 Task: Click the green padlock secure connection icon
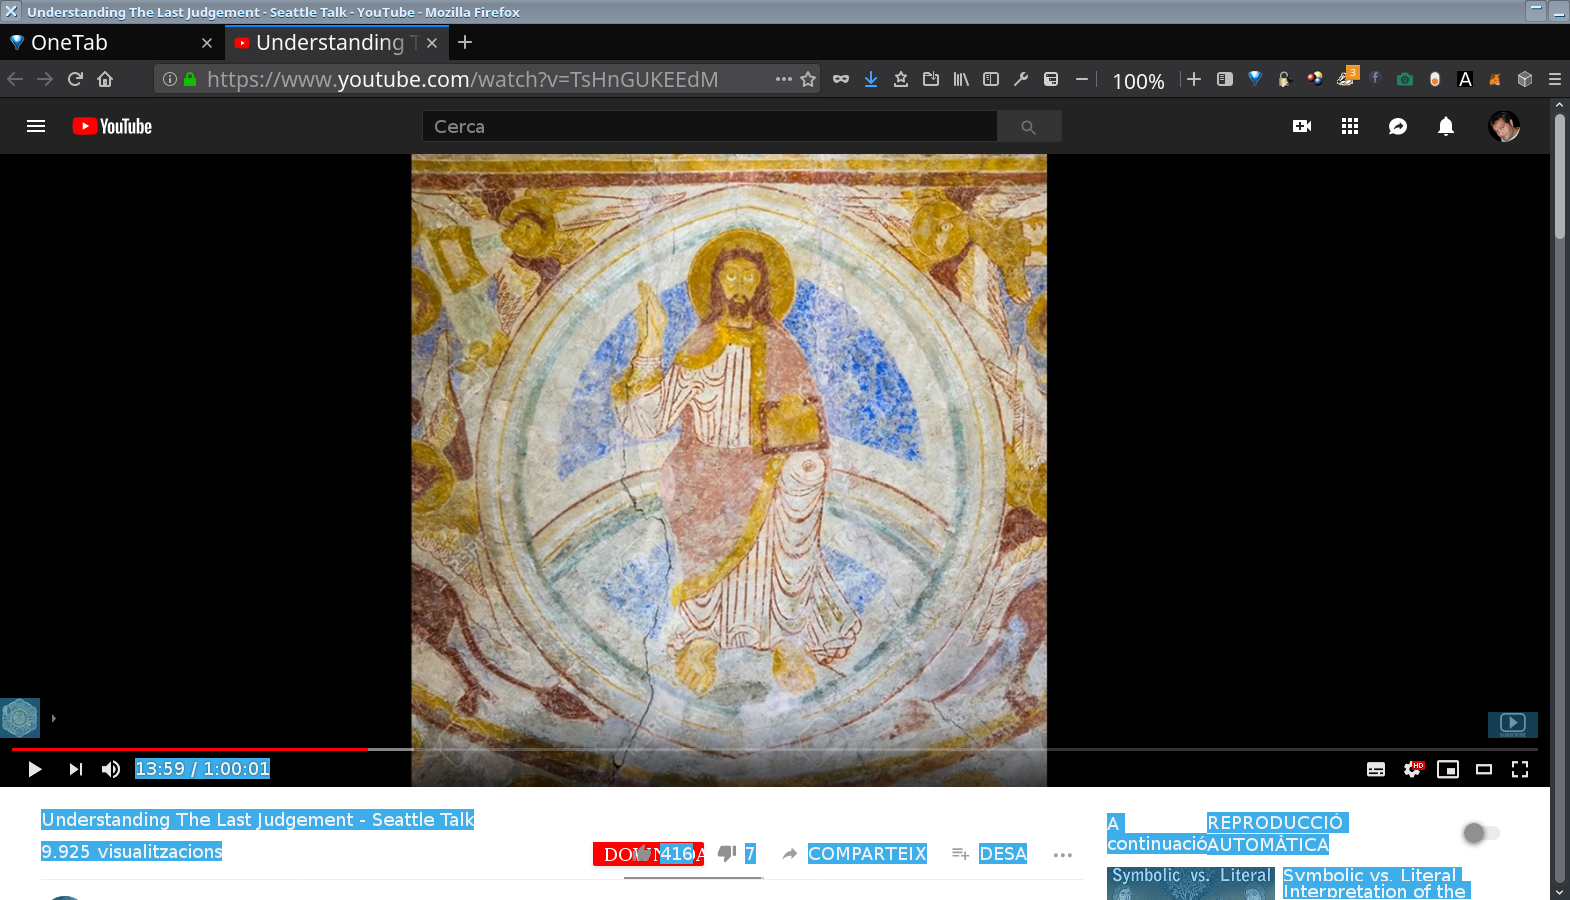pyautogui.click(x=190, y=79)
